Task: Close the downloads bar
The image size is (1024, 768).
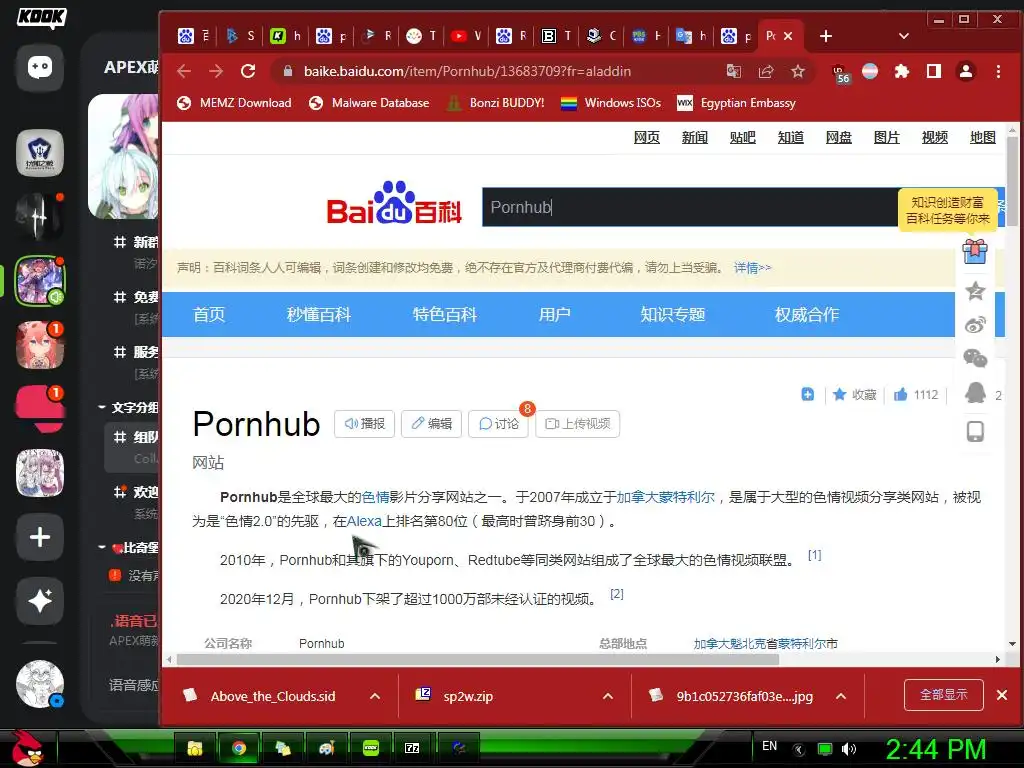Action: (x=1002, y=695)
